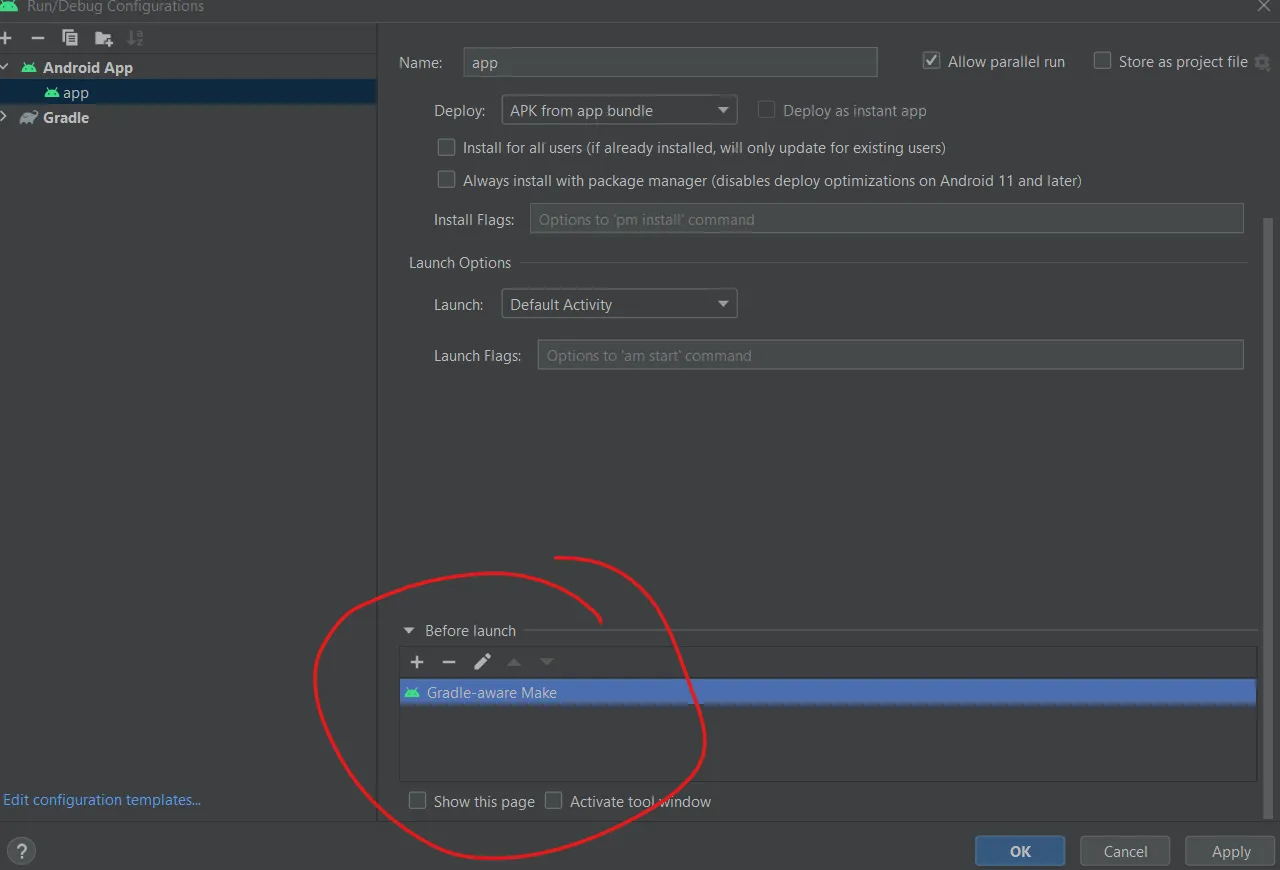Enable Install for all users option
Viewport: 1280px width, 870px height.
[x=446, y=147]
